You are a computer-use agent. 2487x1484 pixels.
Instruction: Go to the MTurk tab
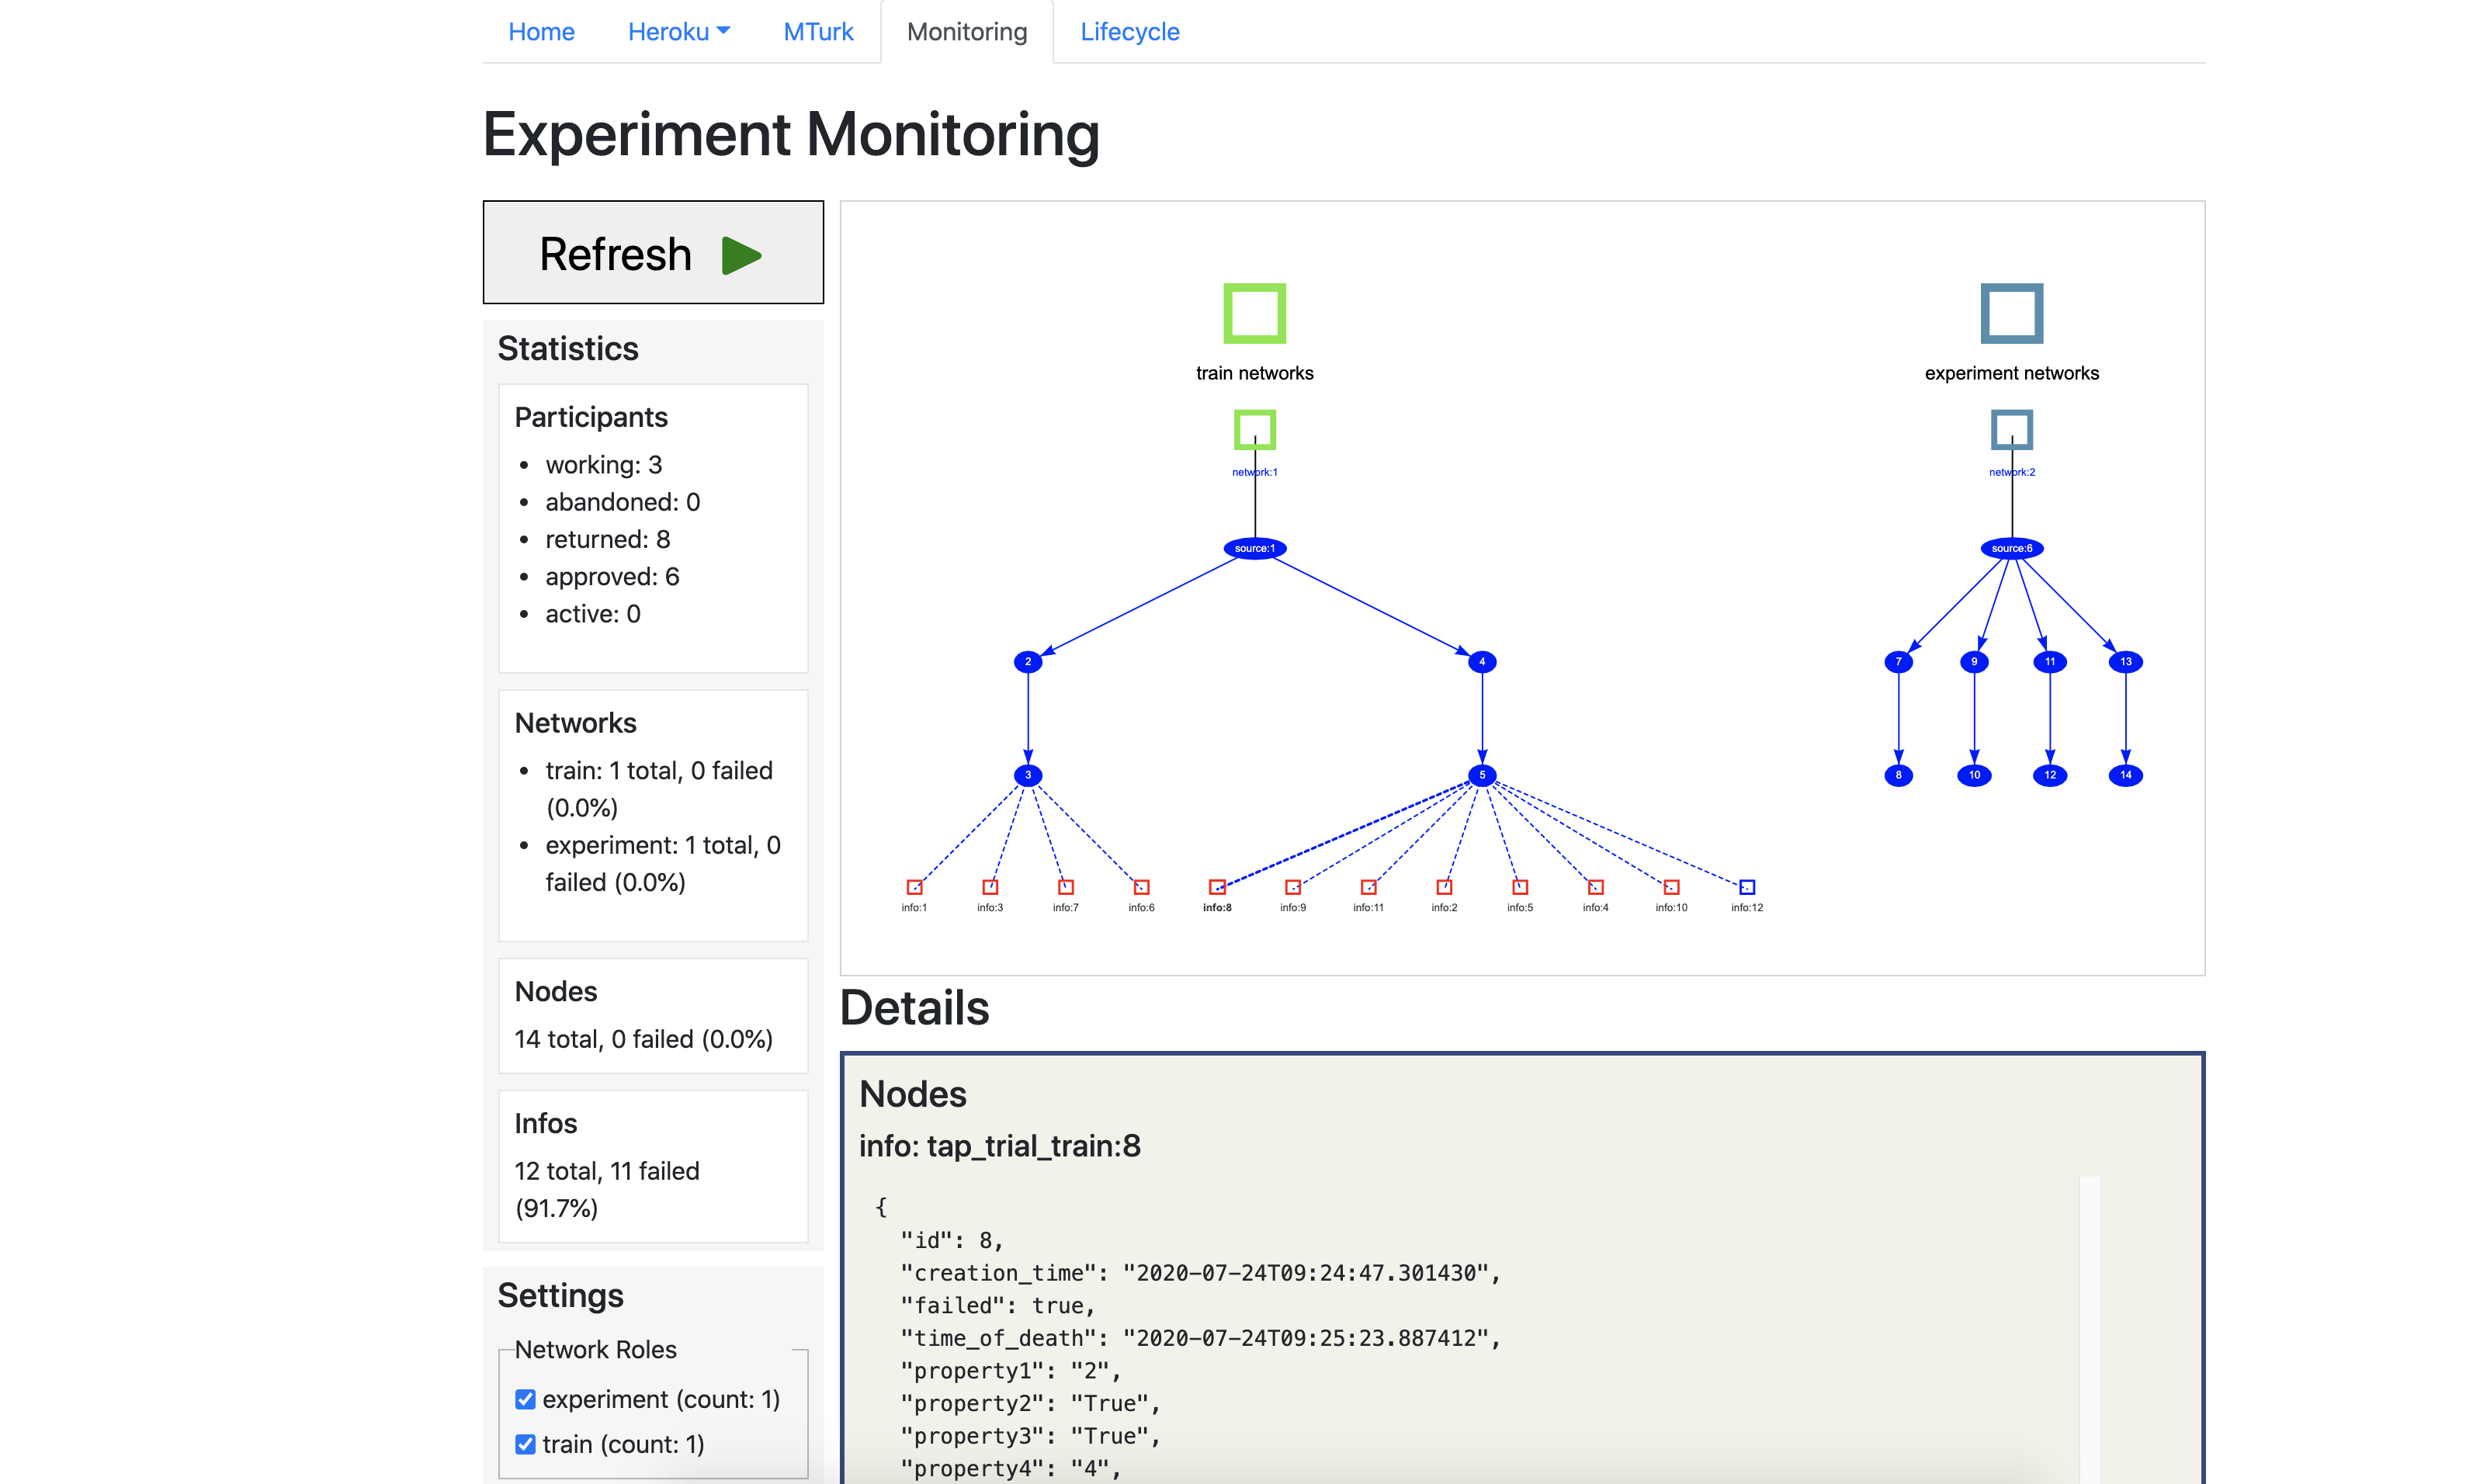[817, 31]
